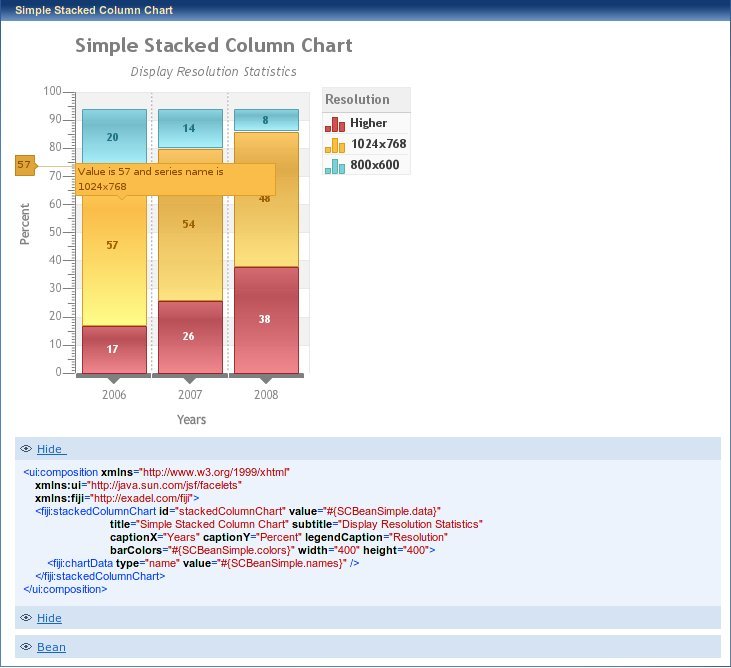Expand the Bean source section
Screen dimensions: 731x668
[x=51, y=647]
